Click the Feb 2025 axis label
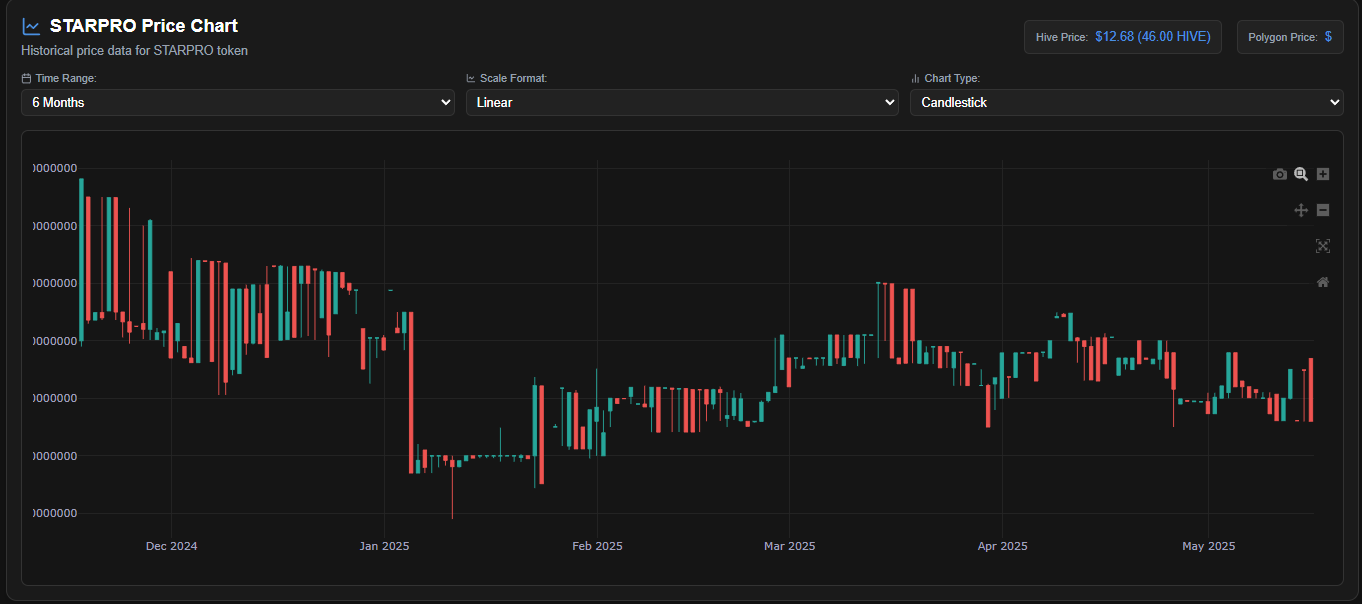Viewport: 1362px width, 604px height. [597, 546]
